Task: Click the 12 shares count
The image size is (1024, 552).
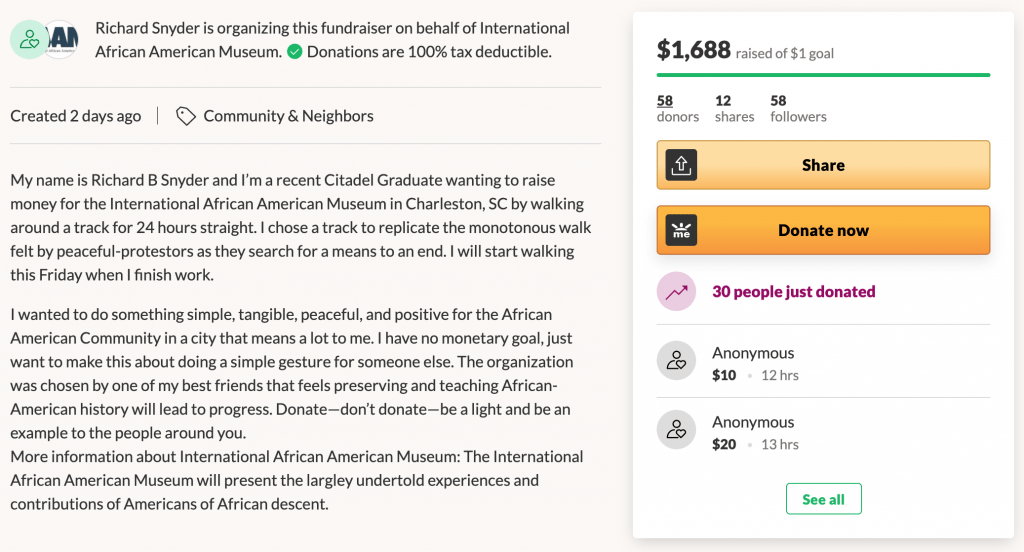Action: coord(734,108)
